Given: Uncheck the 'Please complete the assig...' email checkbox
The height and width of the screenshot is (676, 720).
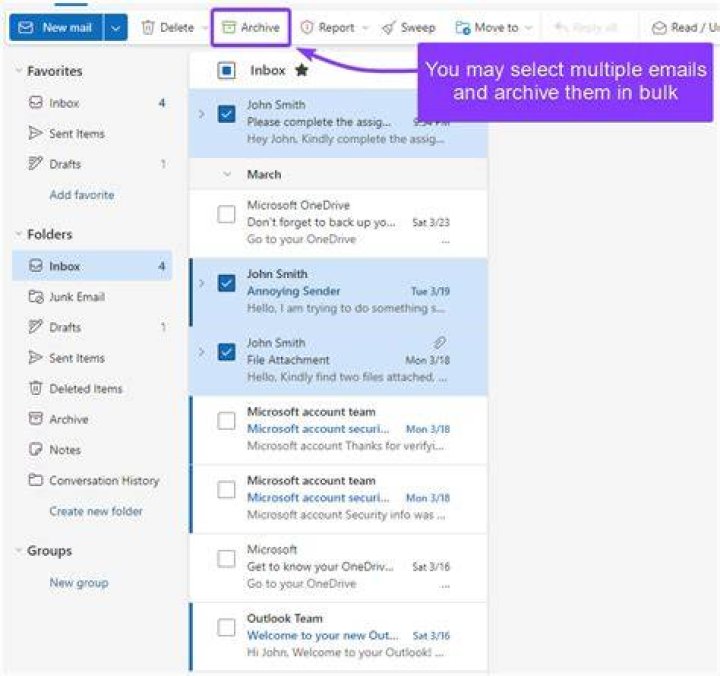Looking at the screenshot, I should pos(226,114).
